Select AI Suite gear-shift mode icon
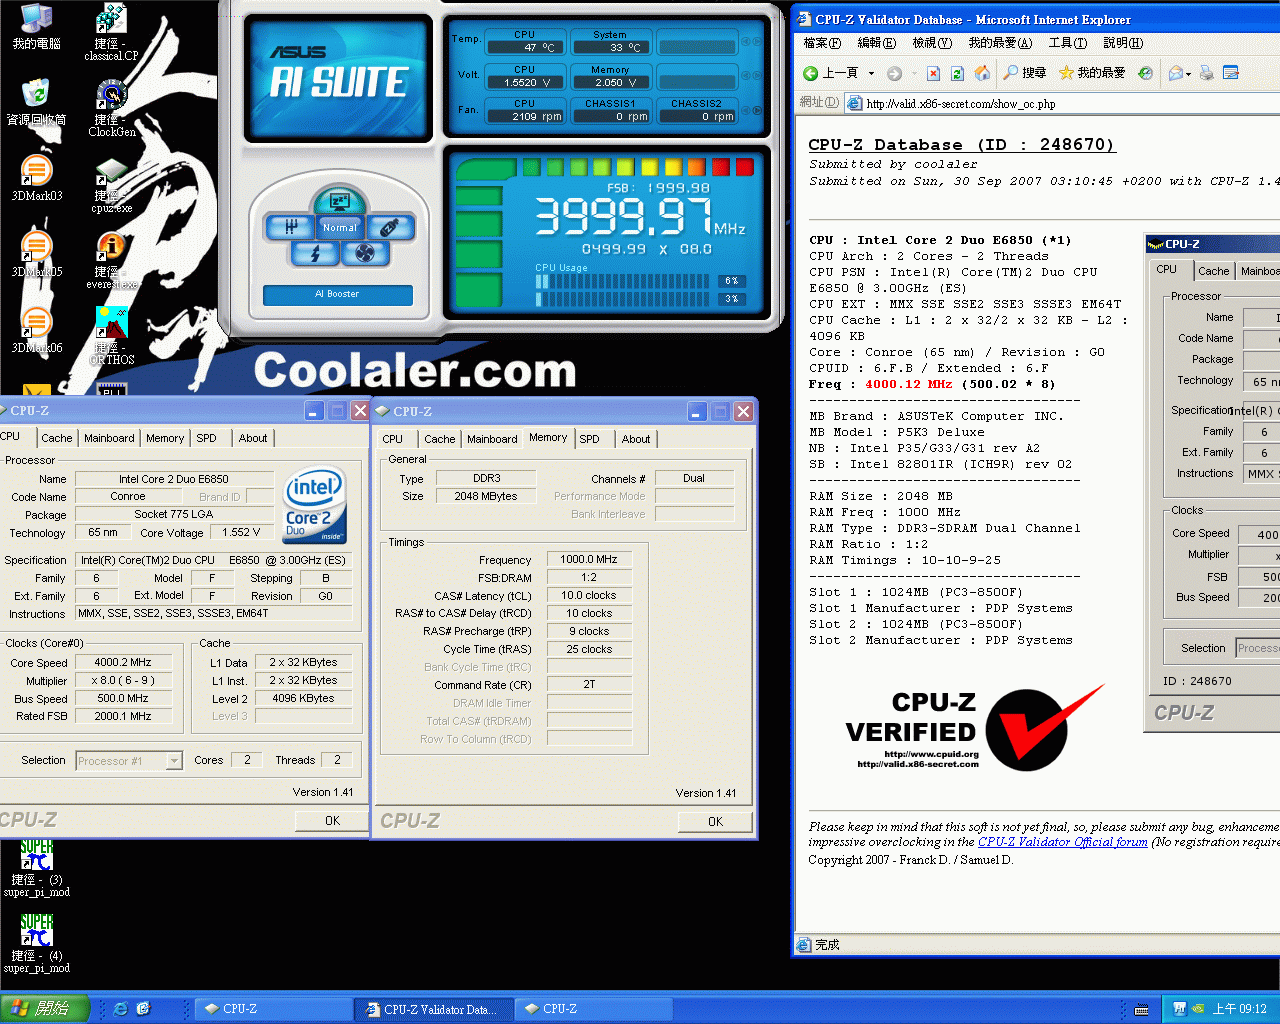 click(x=290, y=227)
